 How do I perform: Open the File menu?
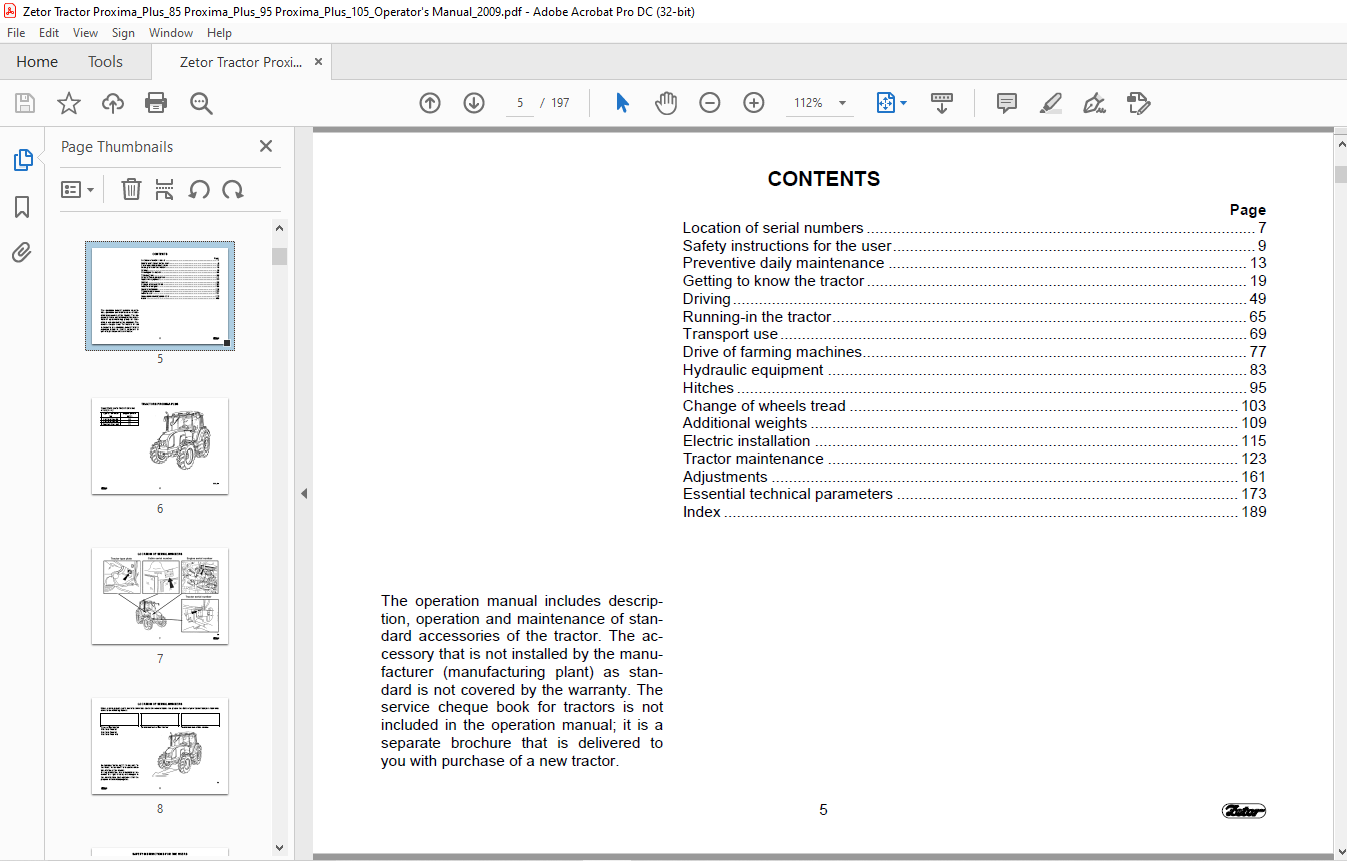pos(16,33)
